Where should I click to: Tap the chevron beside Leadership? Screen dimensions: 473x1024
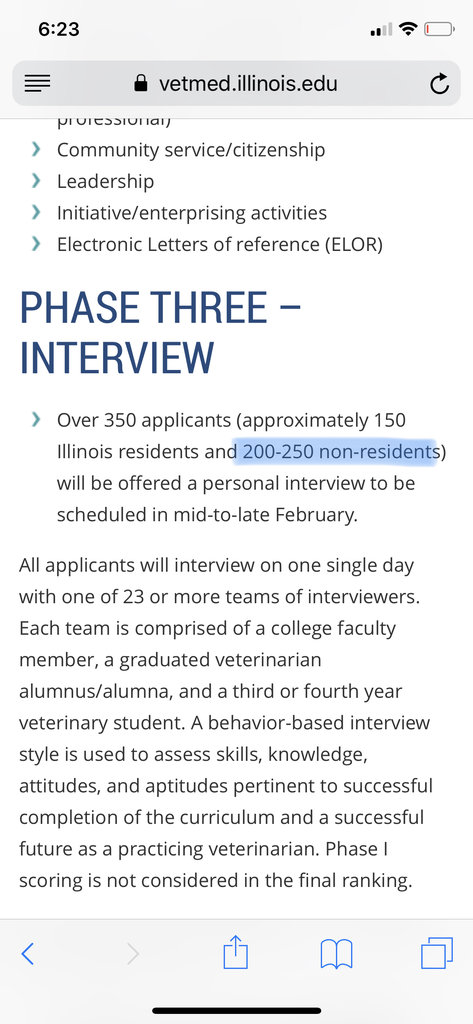tap(37, 181)
